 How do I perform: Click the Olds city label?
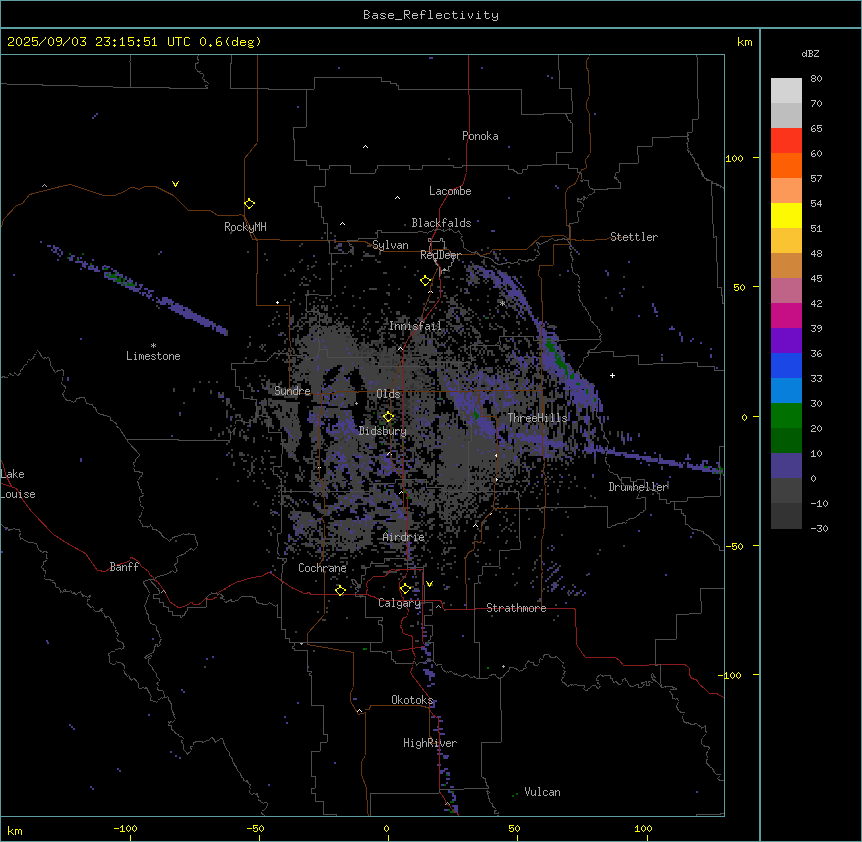coord(388,394)
